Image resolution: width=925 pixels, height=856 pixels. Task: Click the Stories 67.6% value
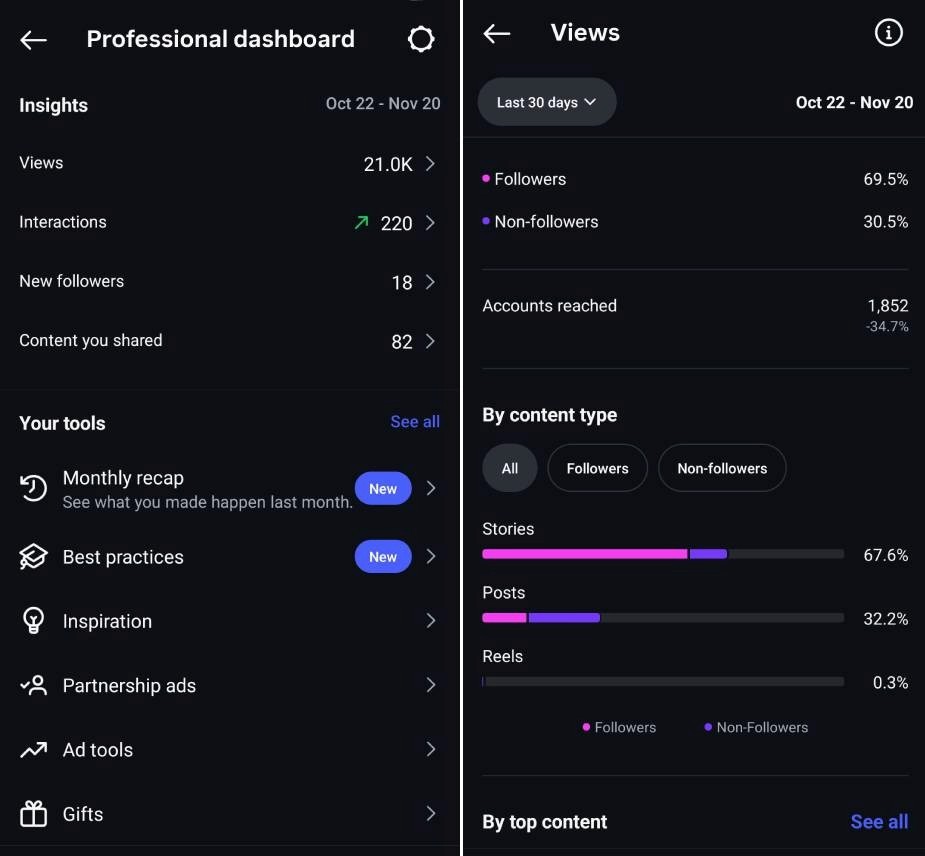click(x=885, y=555)
